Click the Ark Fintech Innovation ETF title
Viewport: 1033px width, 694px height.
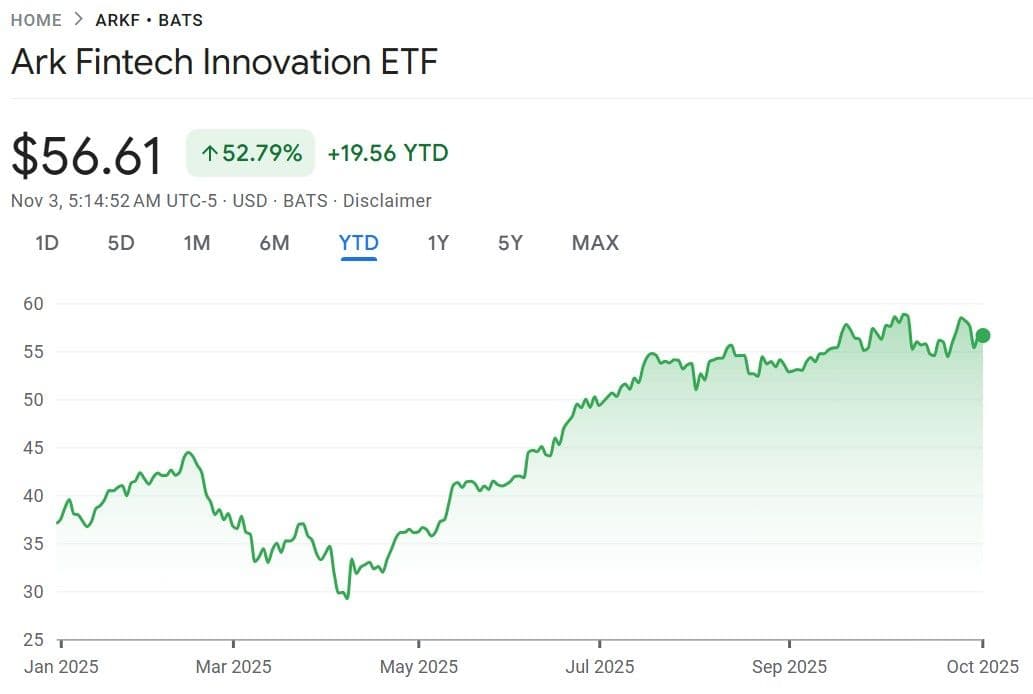point(224,62)
